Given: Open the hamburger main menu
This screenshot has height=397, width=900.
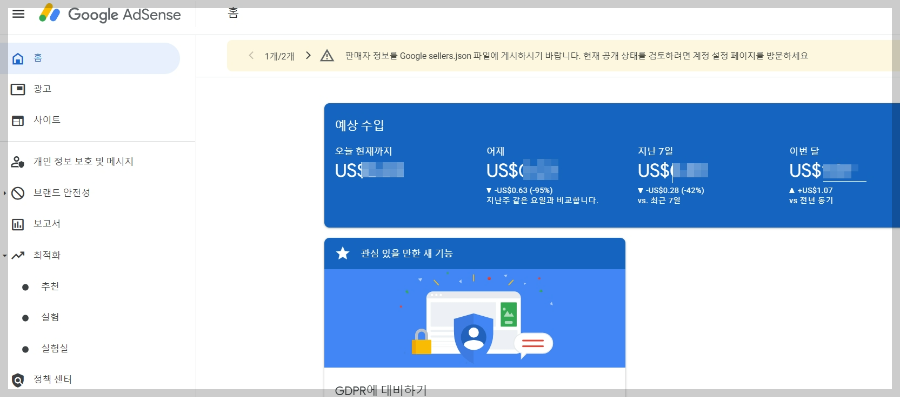Looking at the screenshot, I should 18,14.
